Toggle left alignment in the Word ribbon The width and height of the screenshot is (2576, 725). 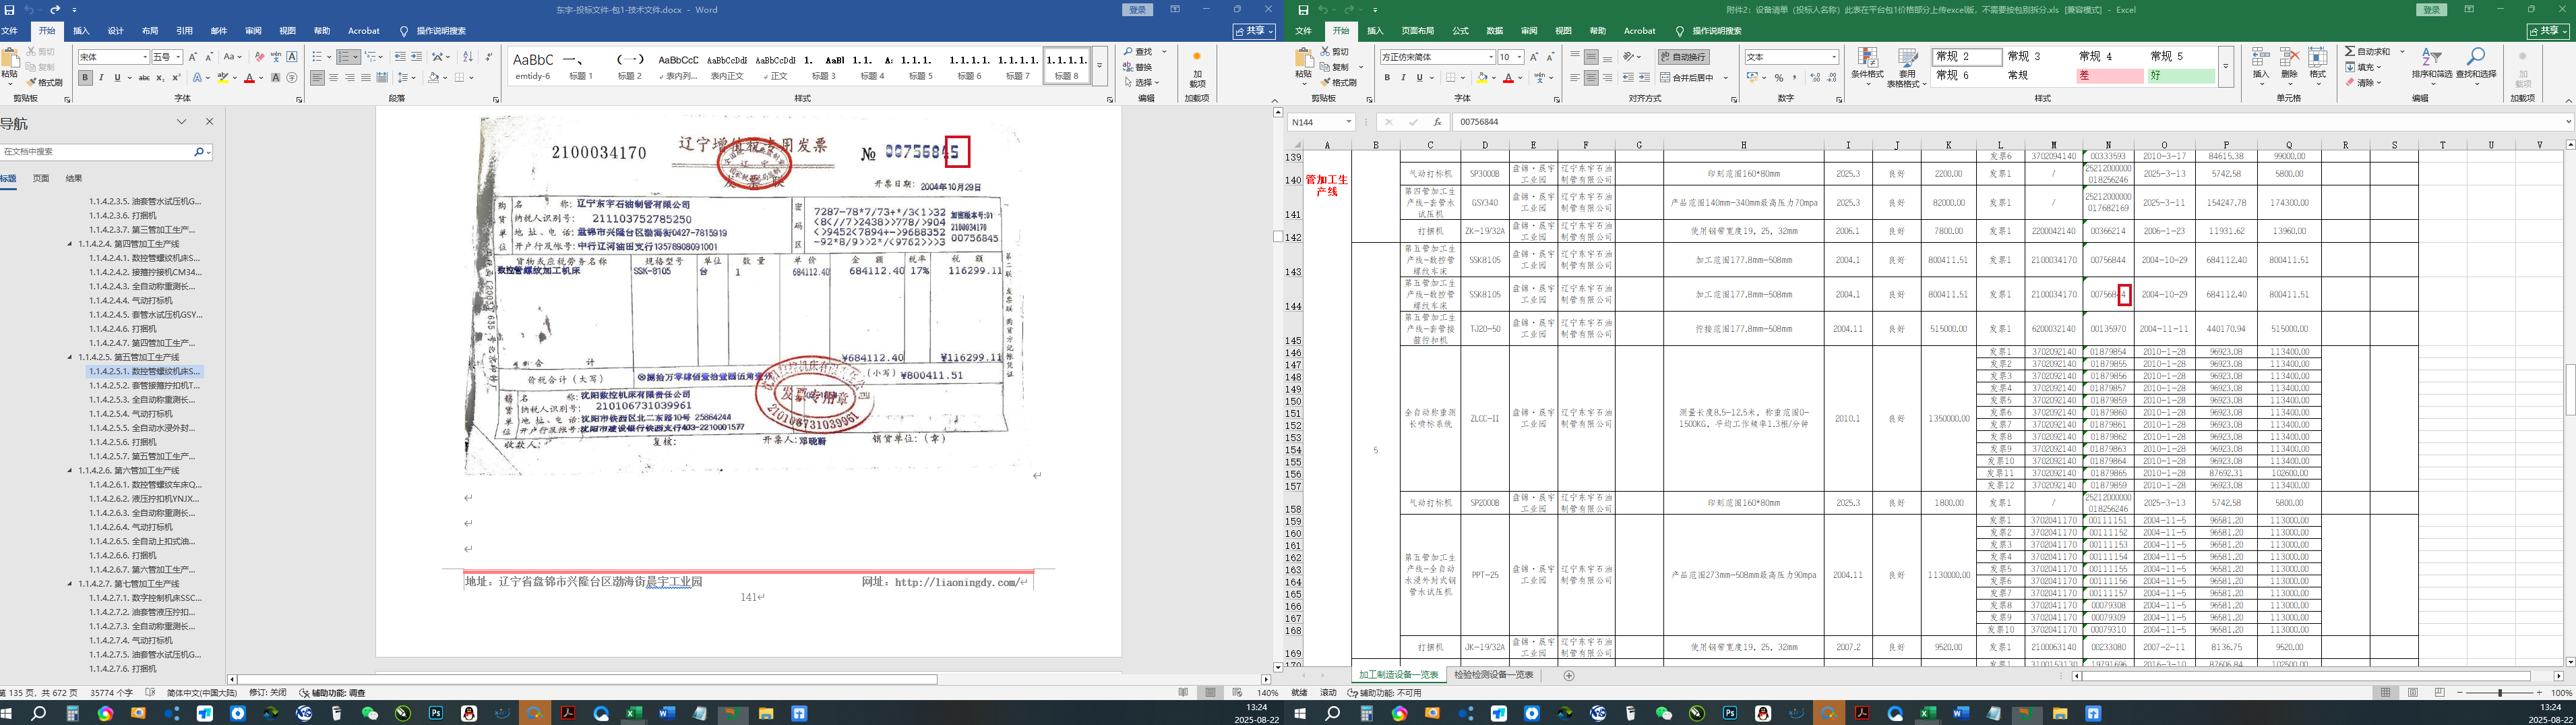[x=317, y=78]
